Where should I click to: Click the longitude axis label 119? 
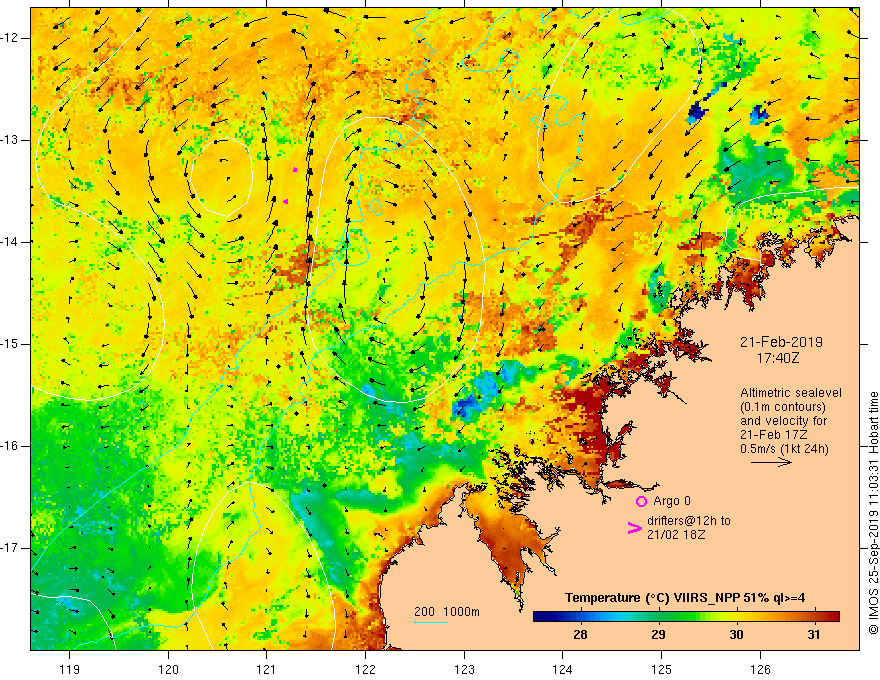click(70, 669)
